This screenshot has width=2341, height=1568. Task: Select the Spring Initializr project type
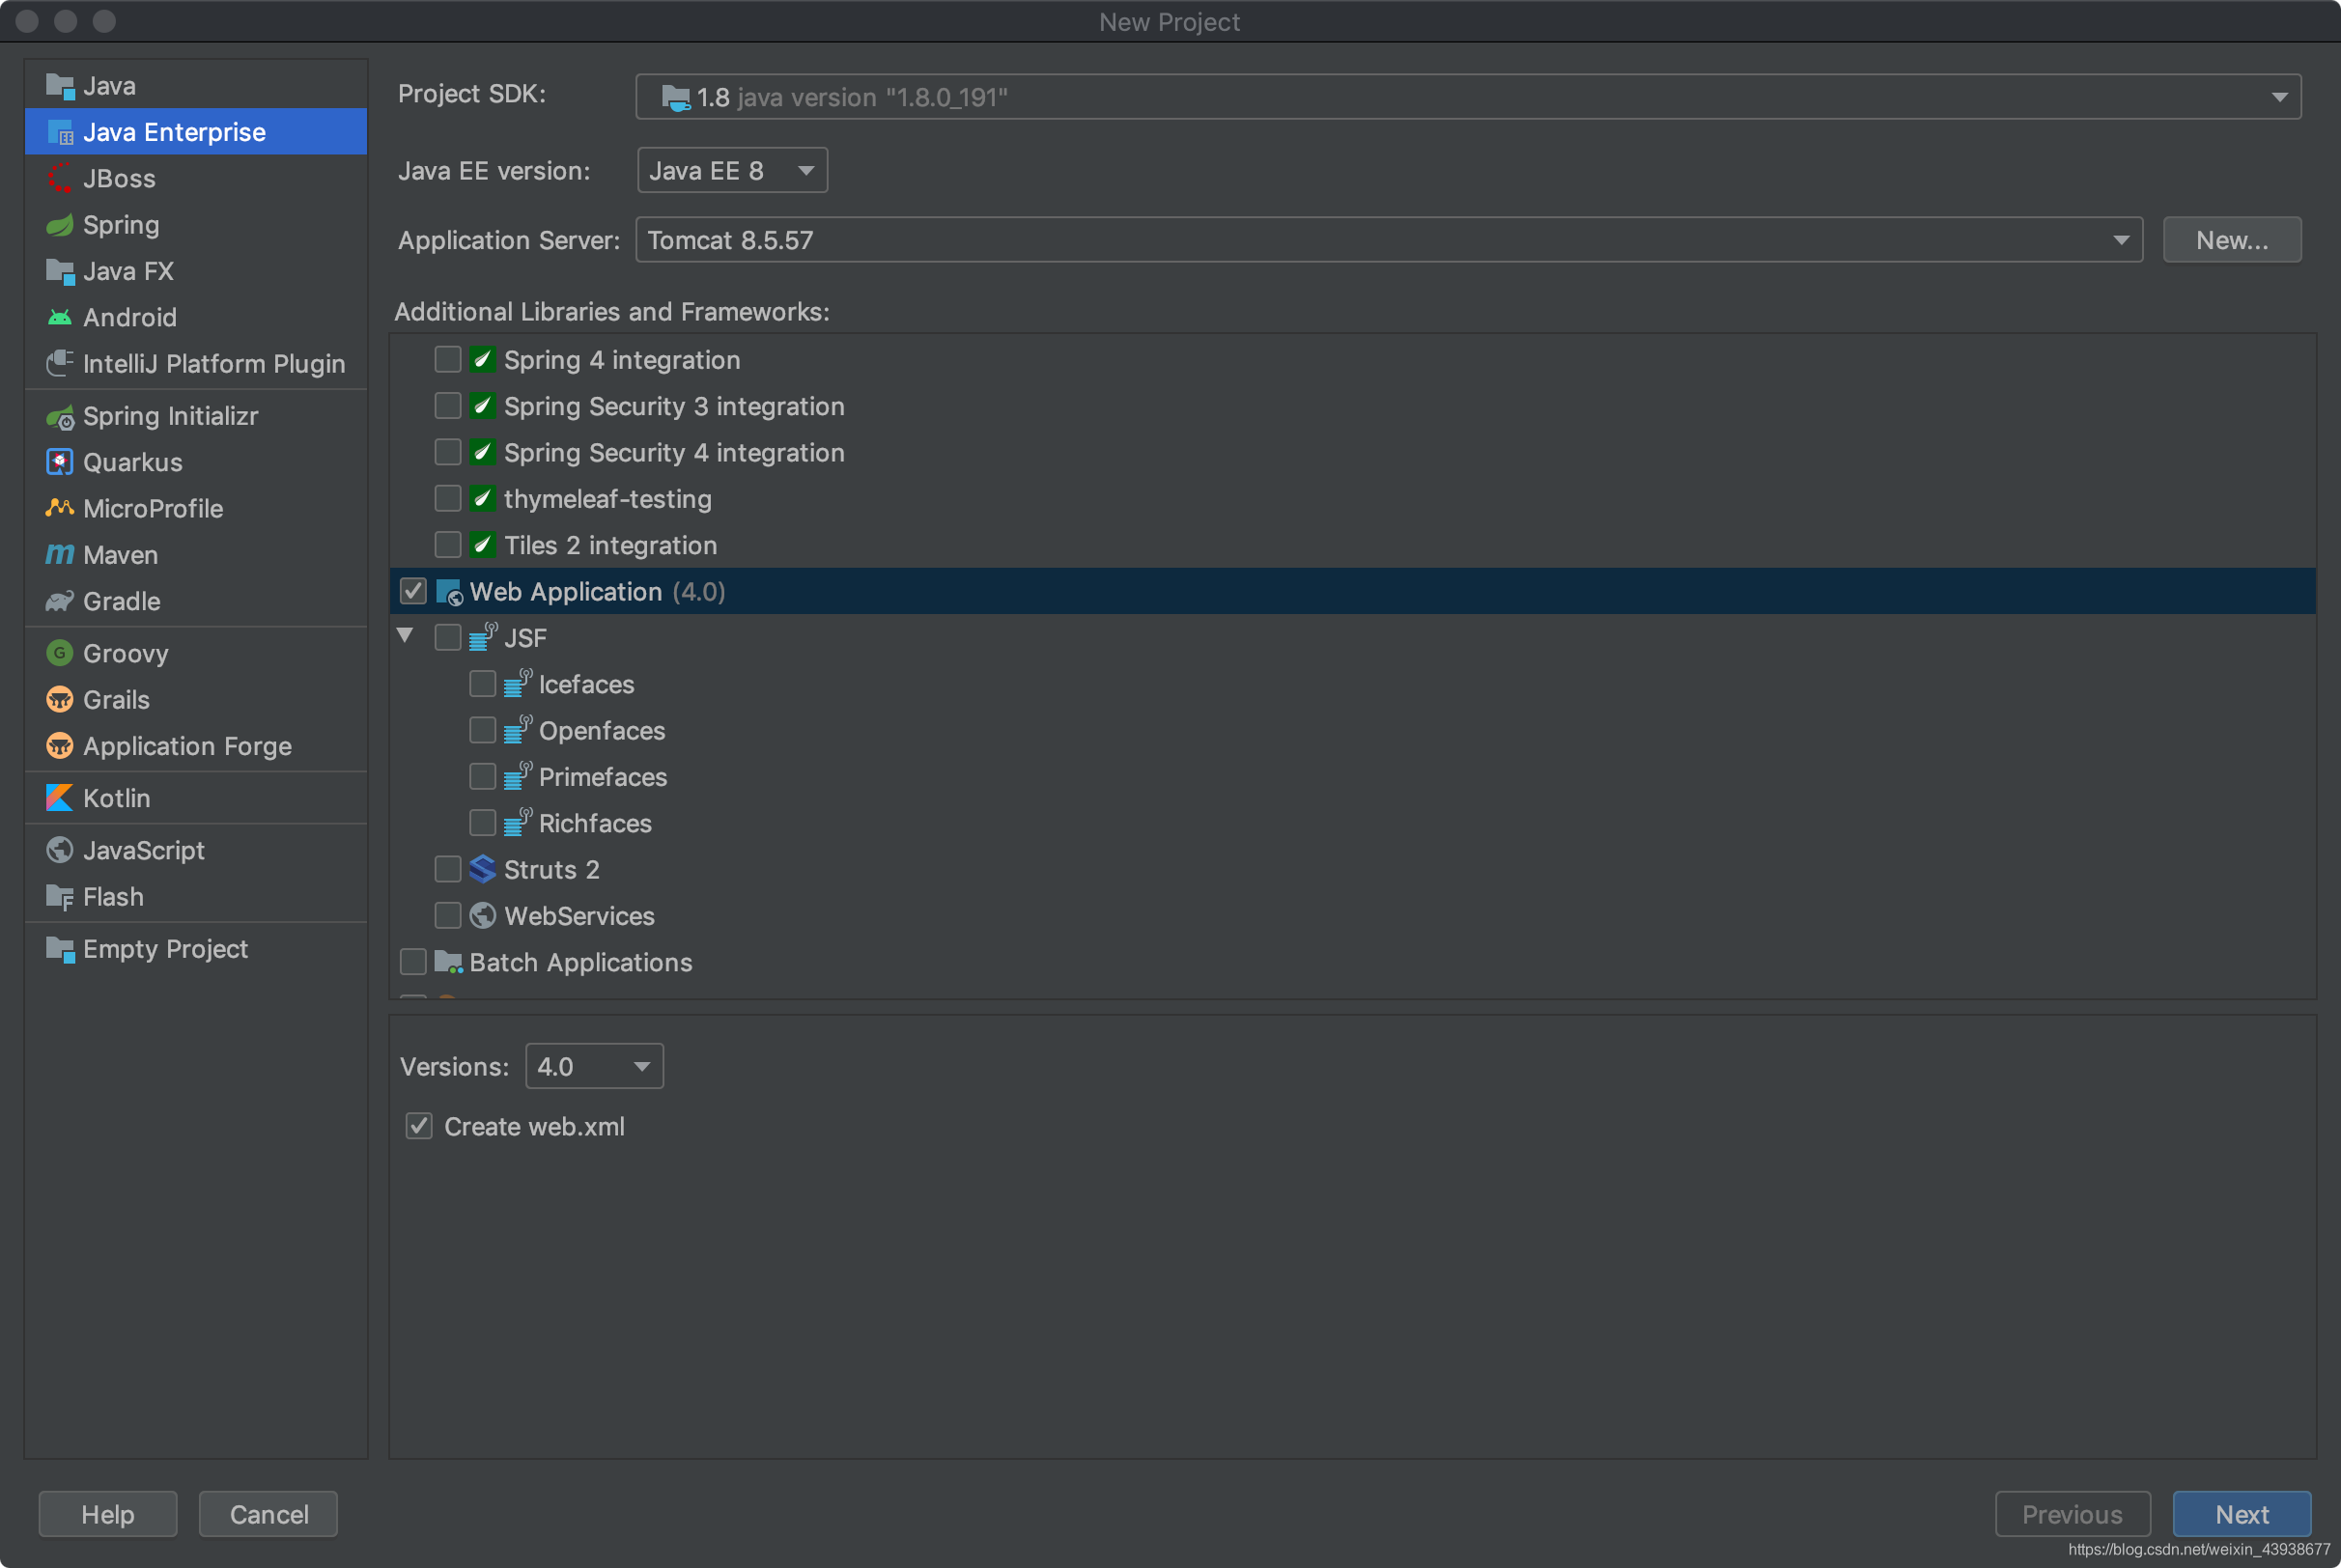[196, 417]
